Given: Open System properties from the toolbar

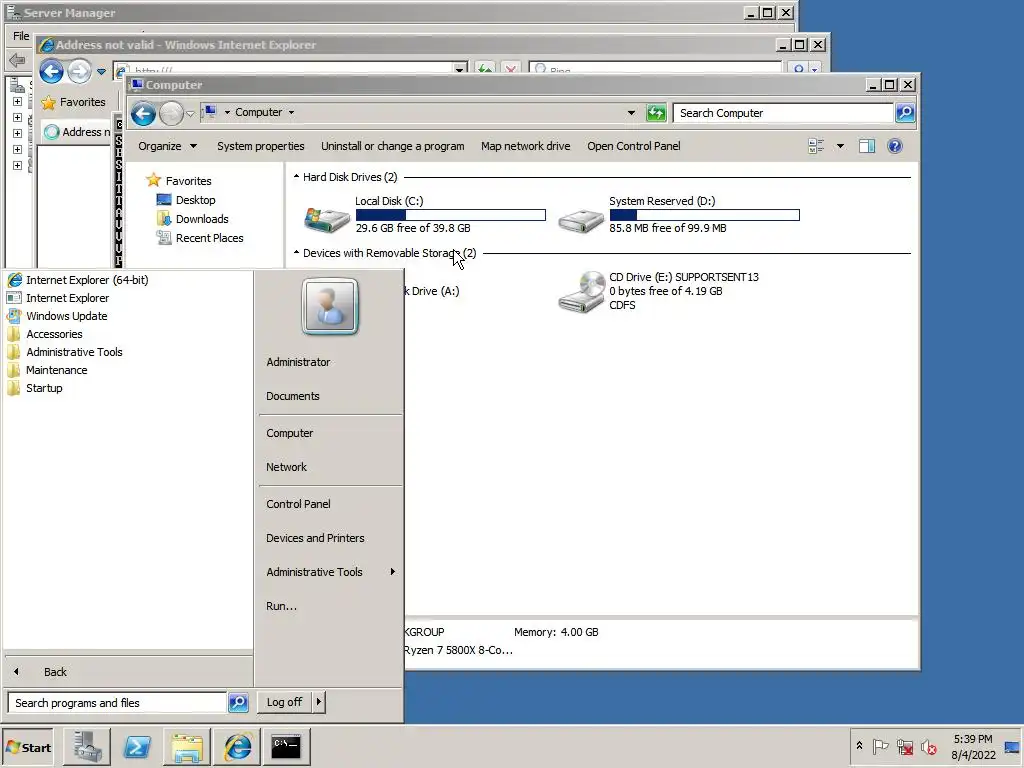Looking at the screenshot, I should 261,146.
